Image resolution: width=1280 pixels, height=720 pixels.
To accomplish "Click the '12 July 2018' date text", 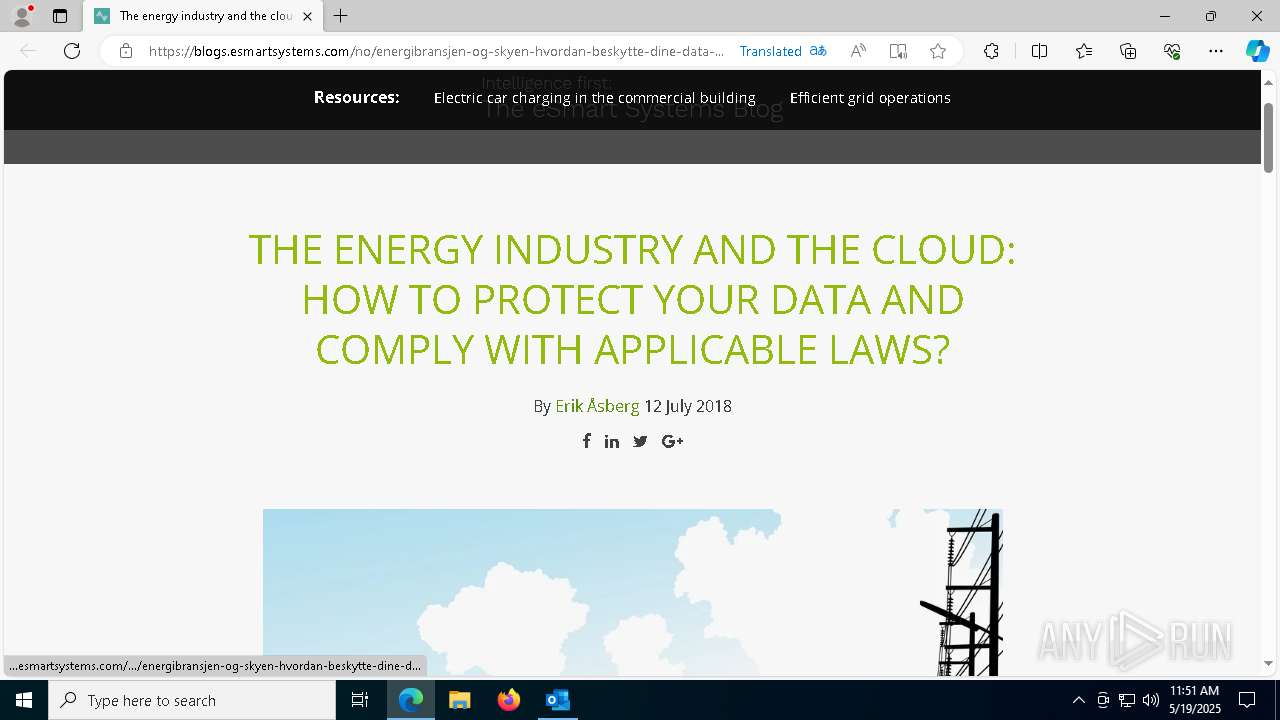I will click(688, 406).
